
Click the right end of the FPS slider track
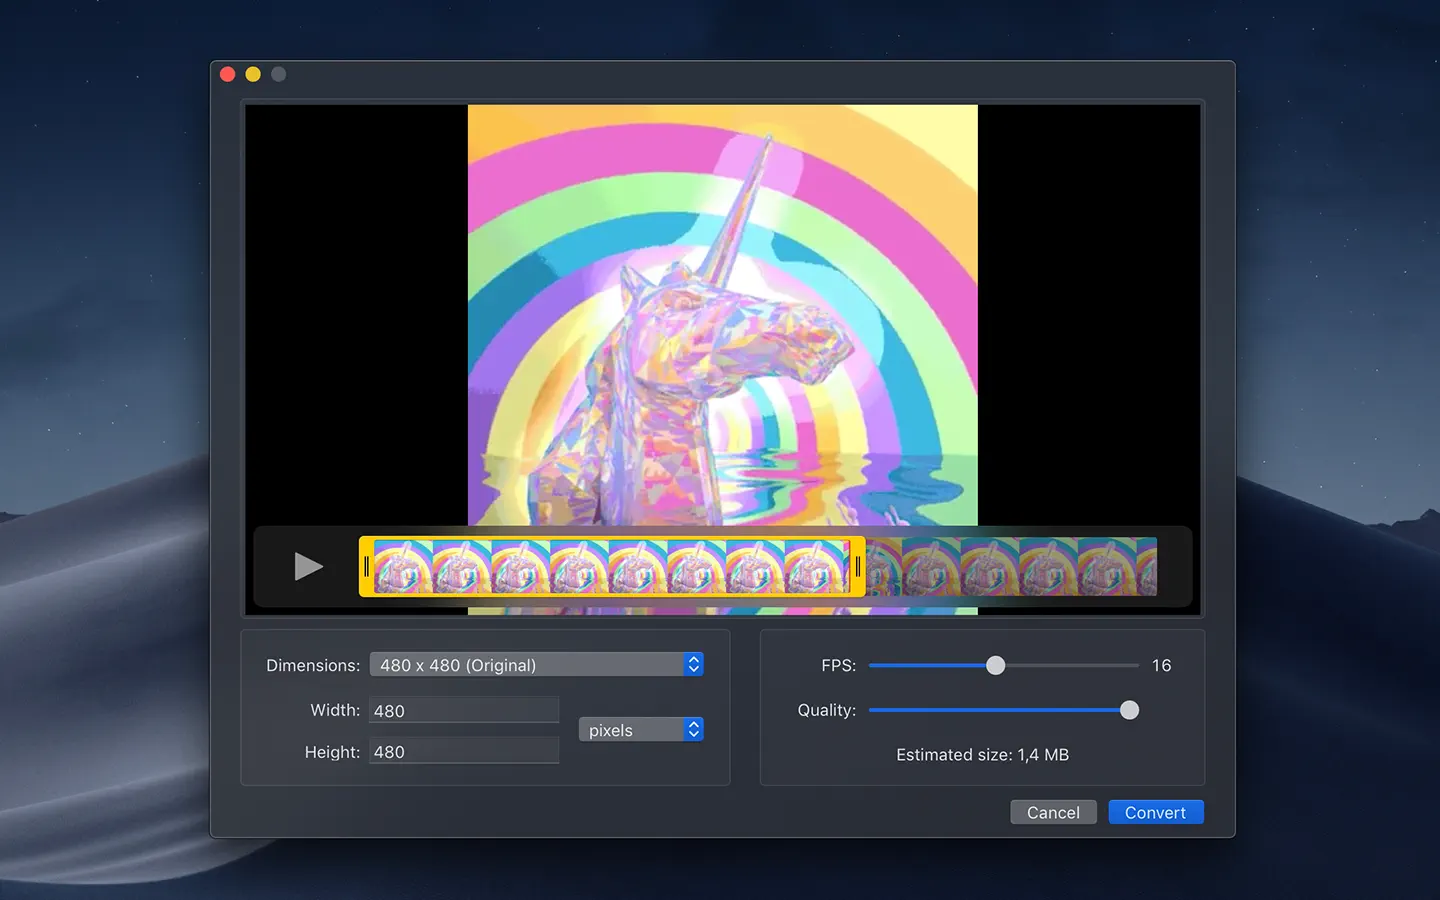1134,666
